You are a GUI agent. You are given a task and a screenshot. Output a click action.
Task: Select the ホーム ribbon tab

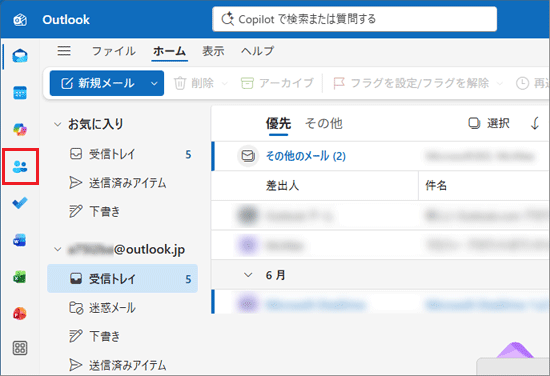[169, 51]
